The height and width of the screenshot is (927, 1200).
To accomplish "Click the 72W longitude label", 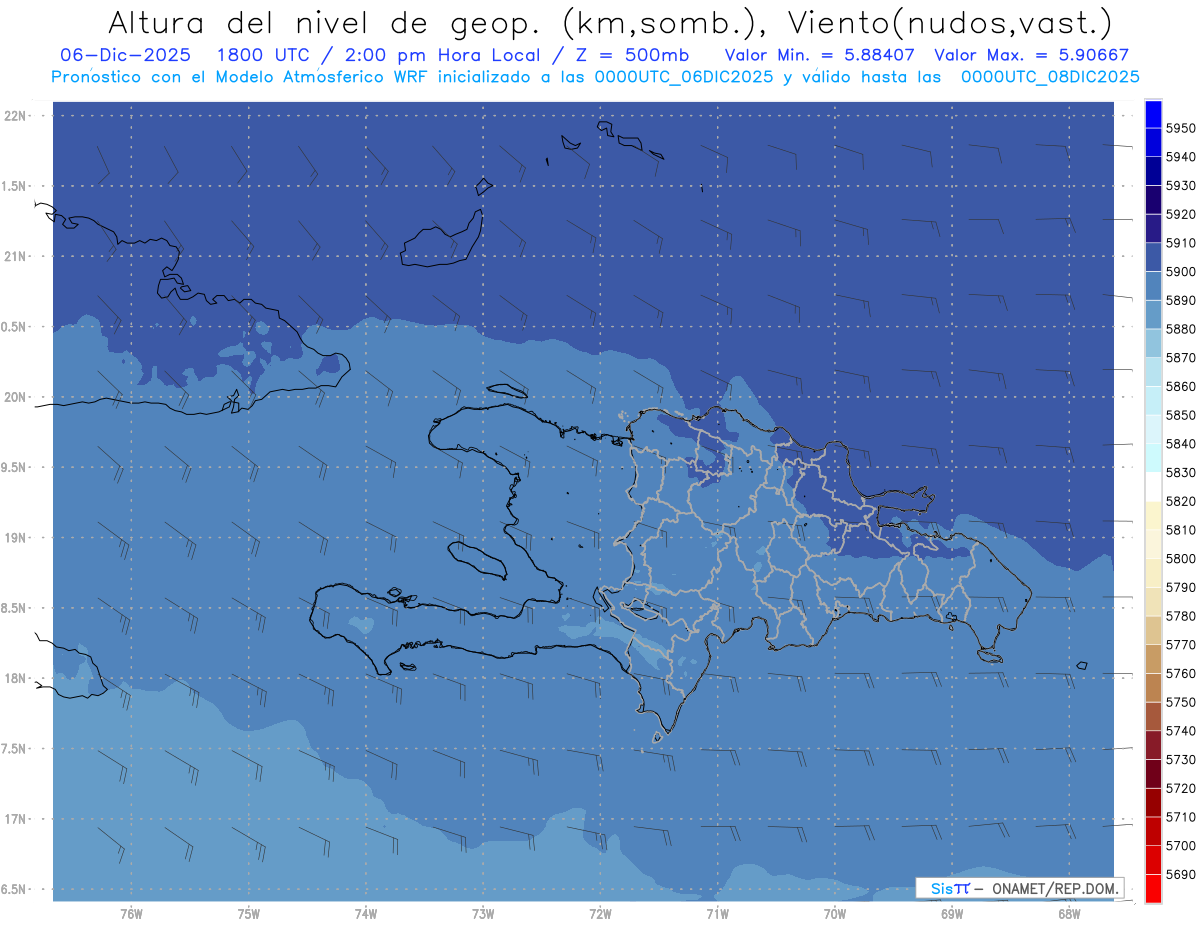I will click(600, 914).
